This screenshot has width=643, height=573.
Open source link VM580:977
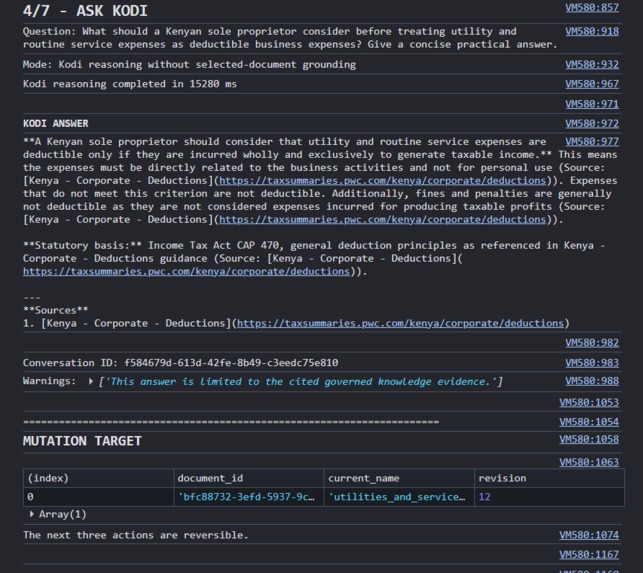click(x=592, y=142)
